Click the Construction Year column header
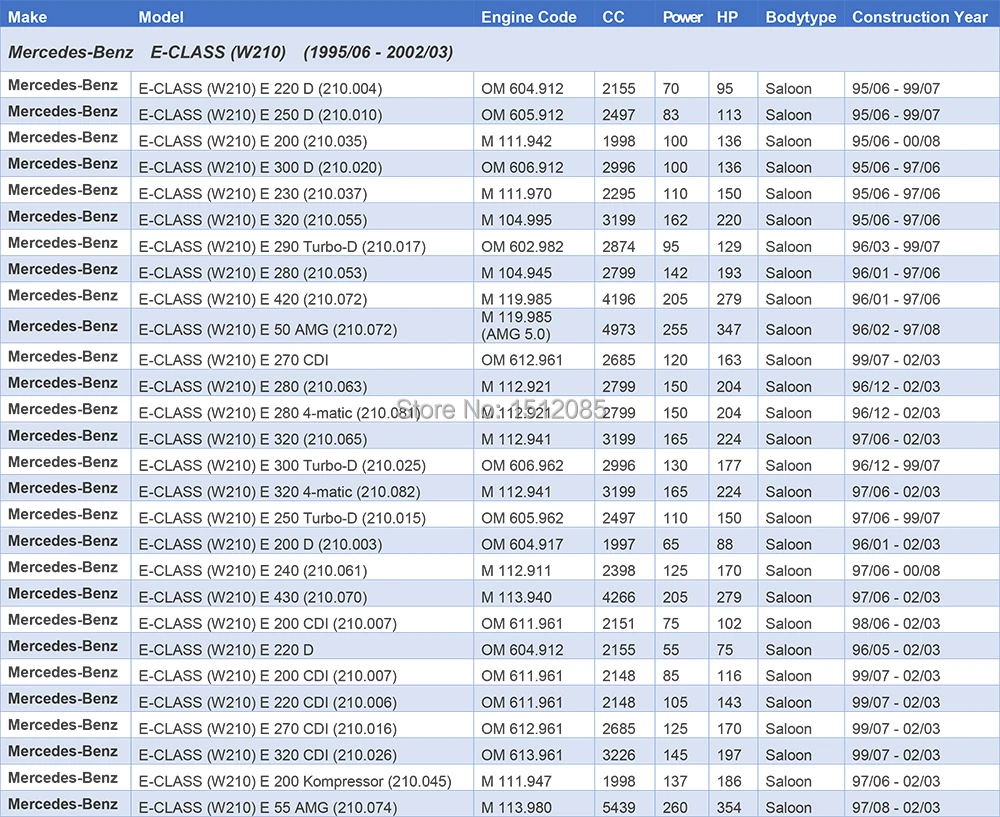The width and height of the screenshot is (1000, 817). coord(920,17)
